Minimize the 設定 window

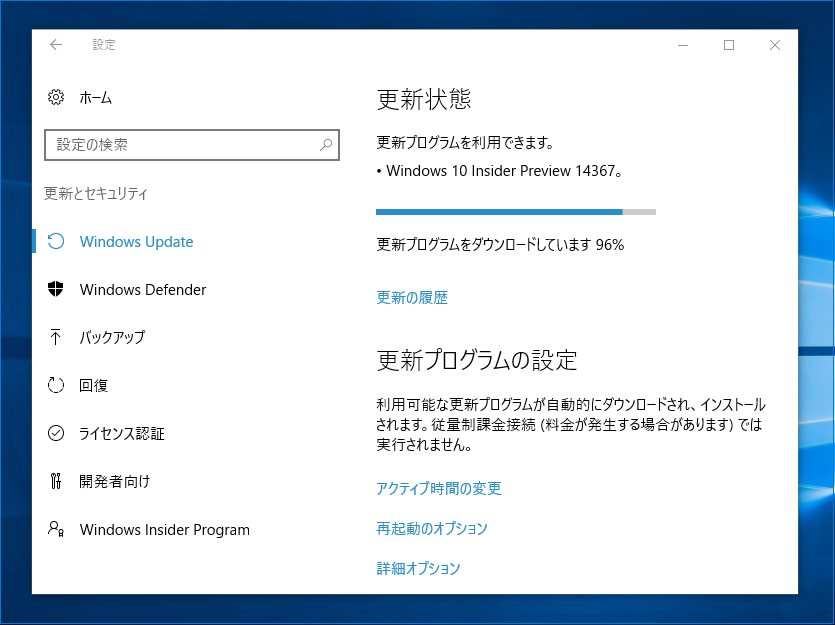[683, 45]
